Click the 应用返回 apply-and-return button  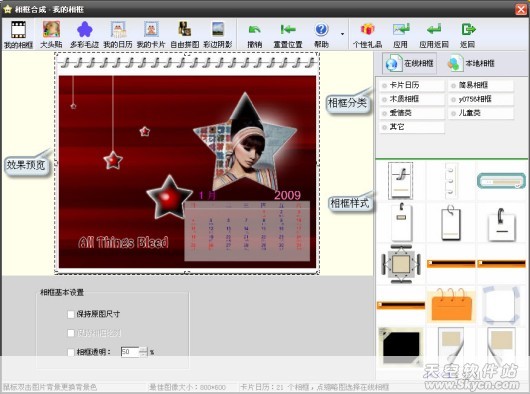[x=434, y=34]
